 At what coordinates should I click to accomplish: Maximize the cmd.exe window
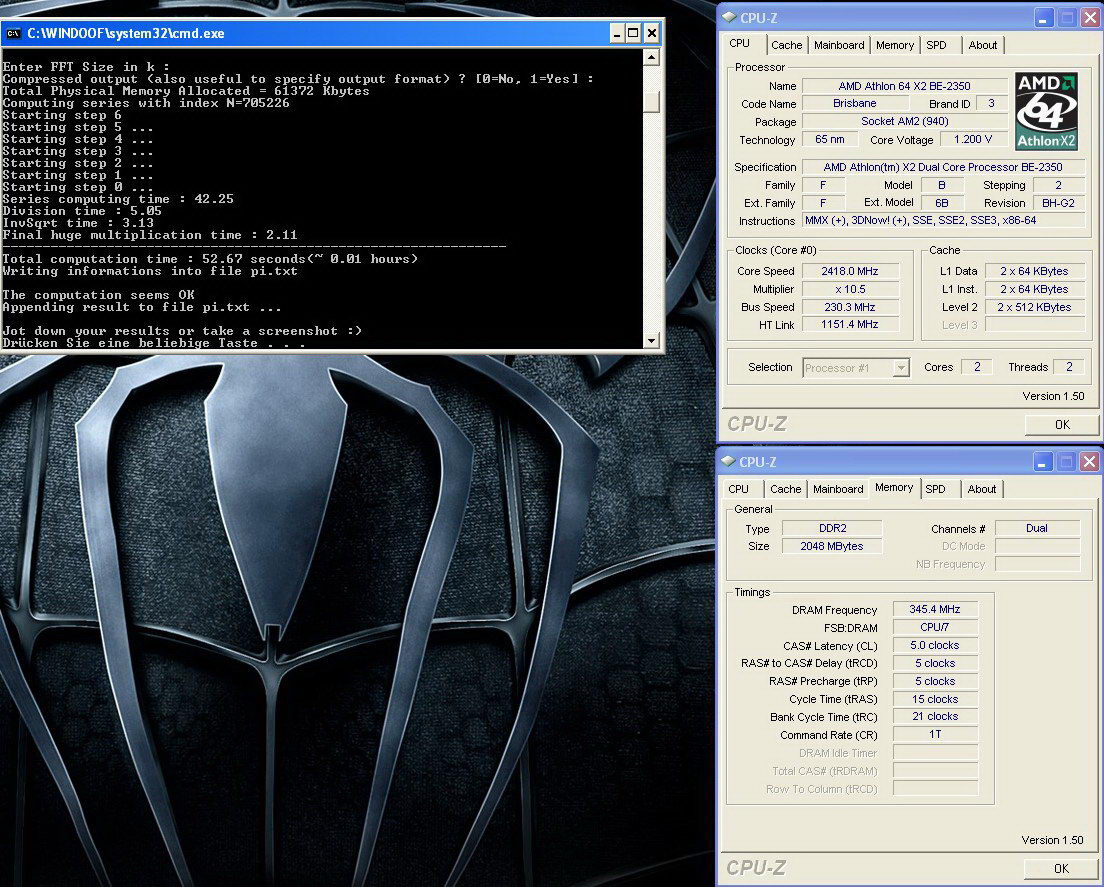click(634, 33)
